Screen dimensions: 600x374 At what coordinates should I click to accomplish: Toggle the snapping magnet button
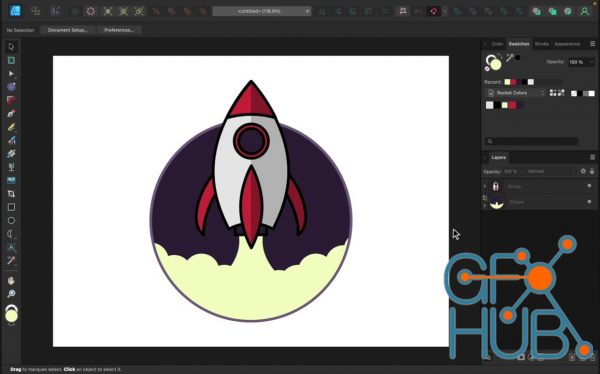(434, 11)
